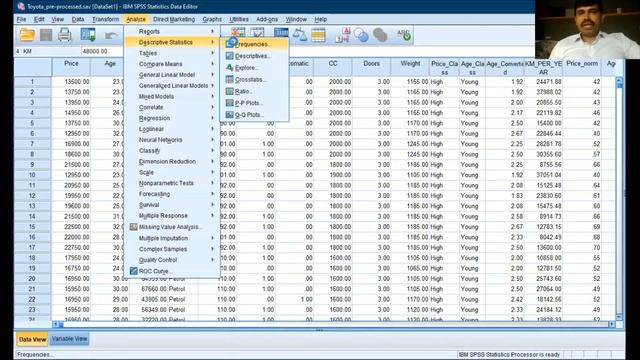Select the Price column header
Viewport: 640px width, 360px height.
click(x=71, y=67)
